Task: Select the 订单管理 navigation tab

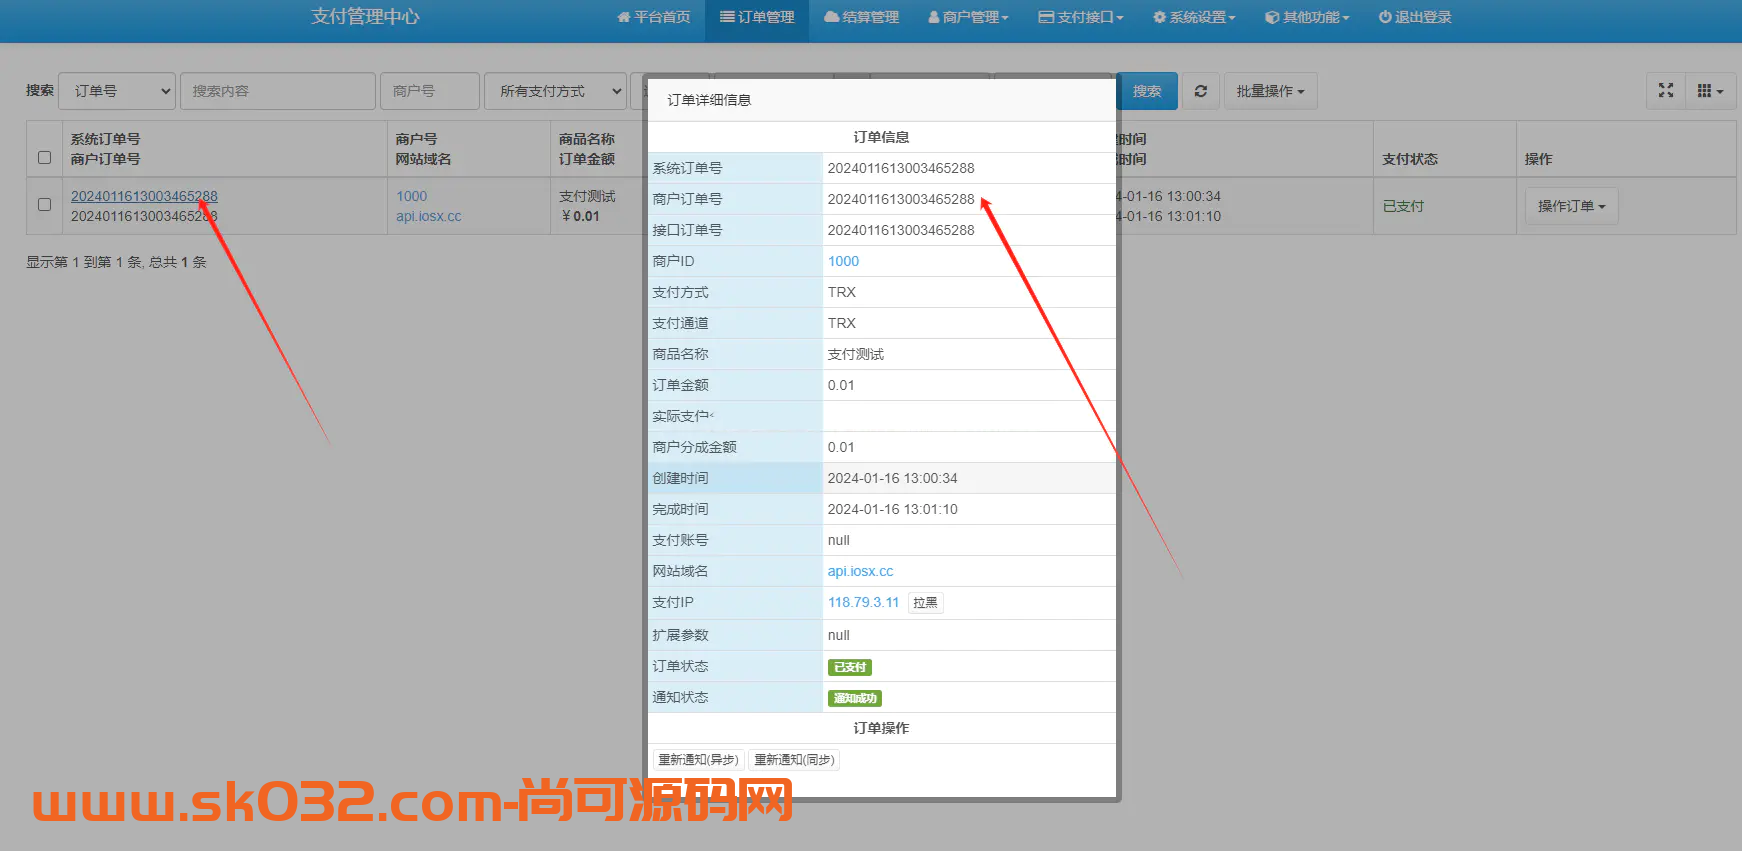Action: (757, 17)
